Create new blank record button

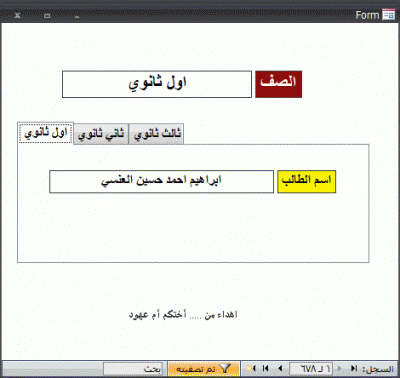[x=252, y=369]
